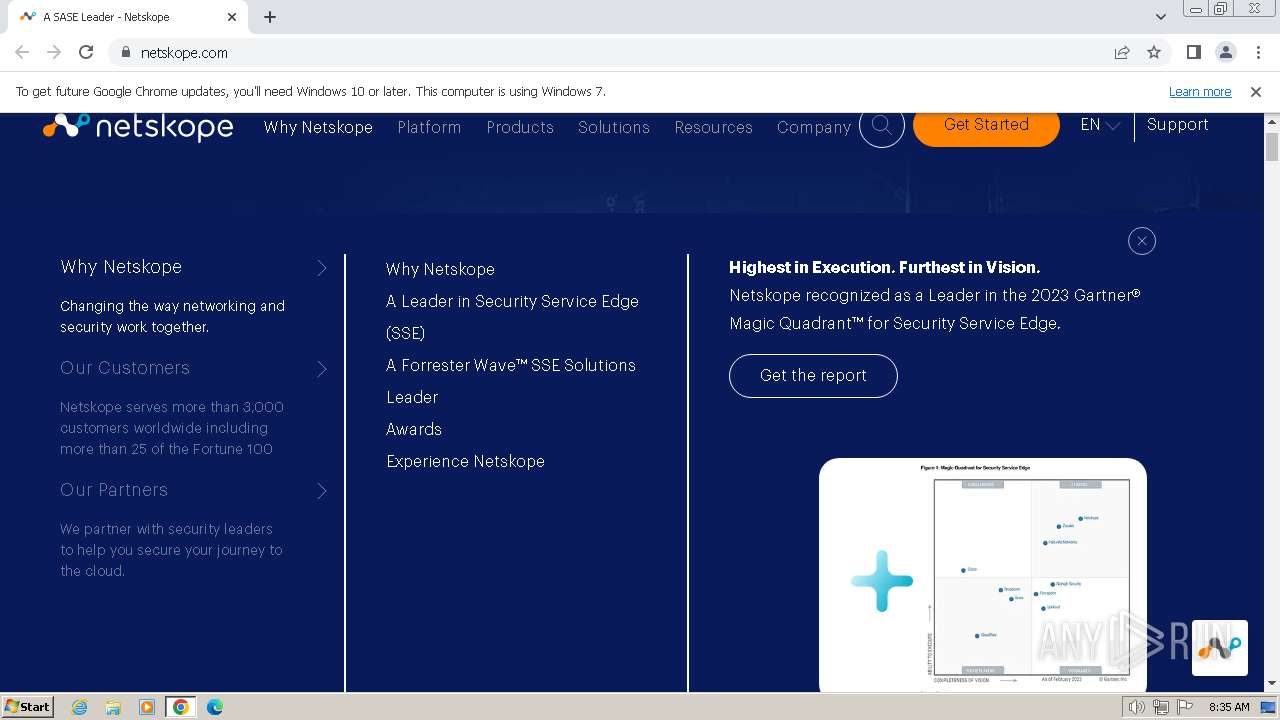The height and width of the screenshot is (720, 1280).
Task: Launch Internet Explorer from taskbar
Action: [x=80, y=707]
